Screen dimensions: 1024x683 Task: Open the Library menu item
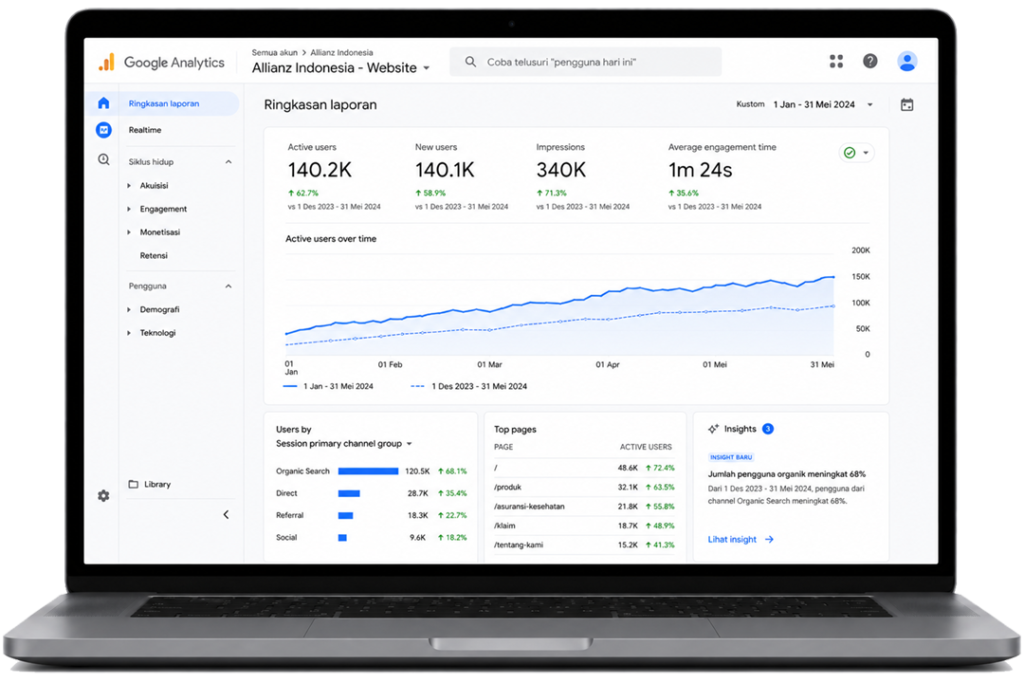coord(157,484)
